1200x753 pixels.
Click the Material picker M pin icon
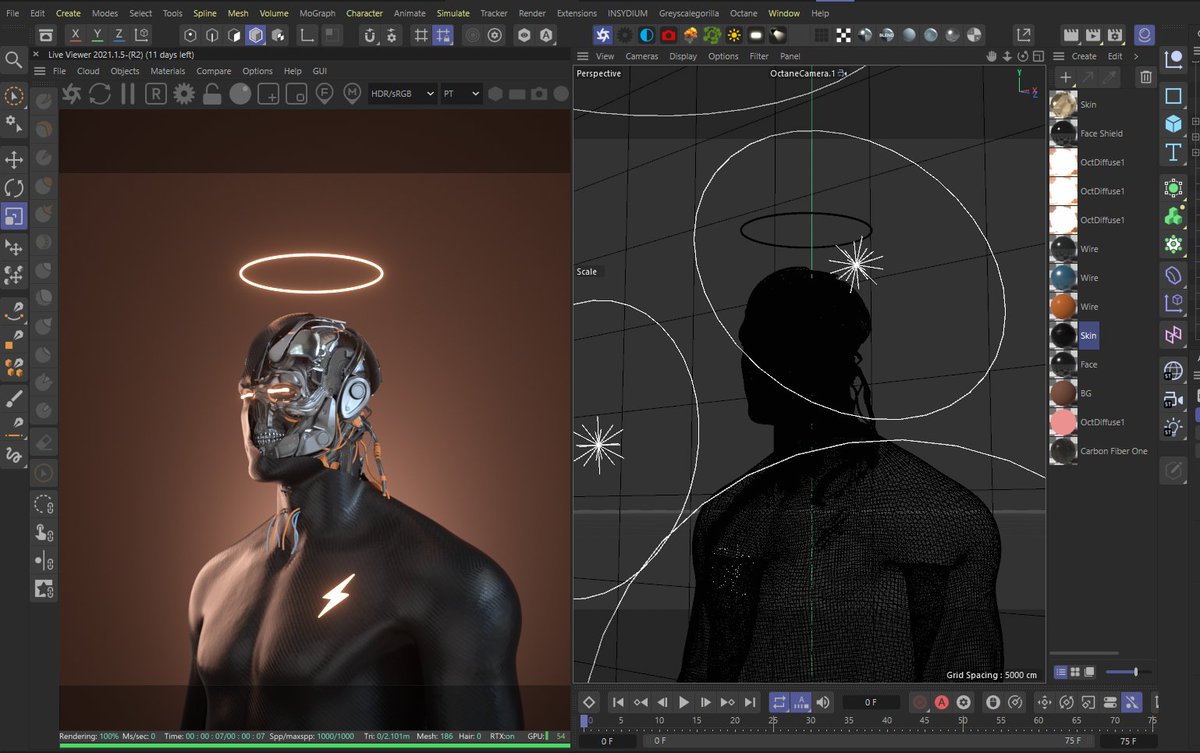(x=352, y=94)
